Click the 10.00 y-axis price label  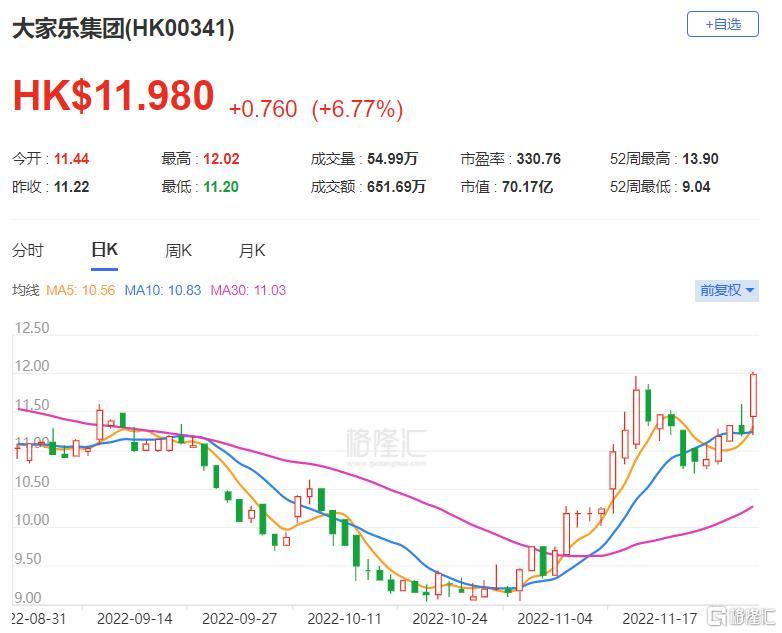pos(32,520)
